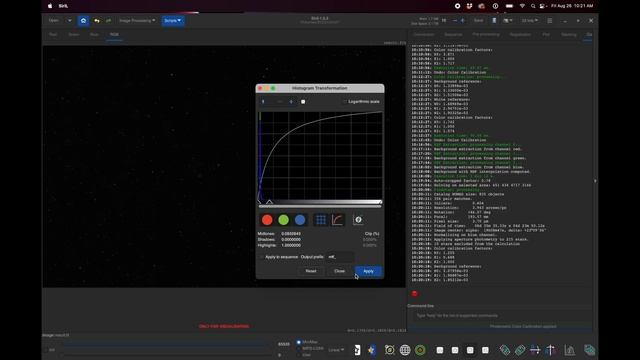The width and height of the screenshot is (640, 360).
Task: Switch to the RGB image tab
Action: click(114, 35)
